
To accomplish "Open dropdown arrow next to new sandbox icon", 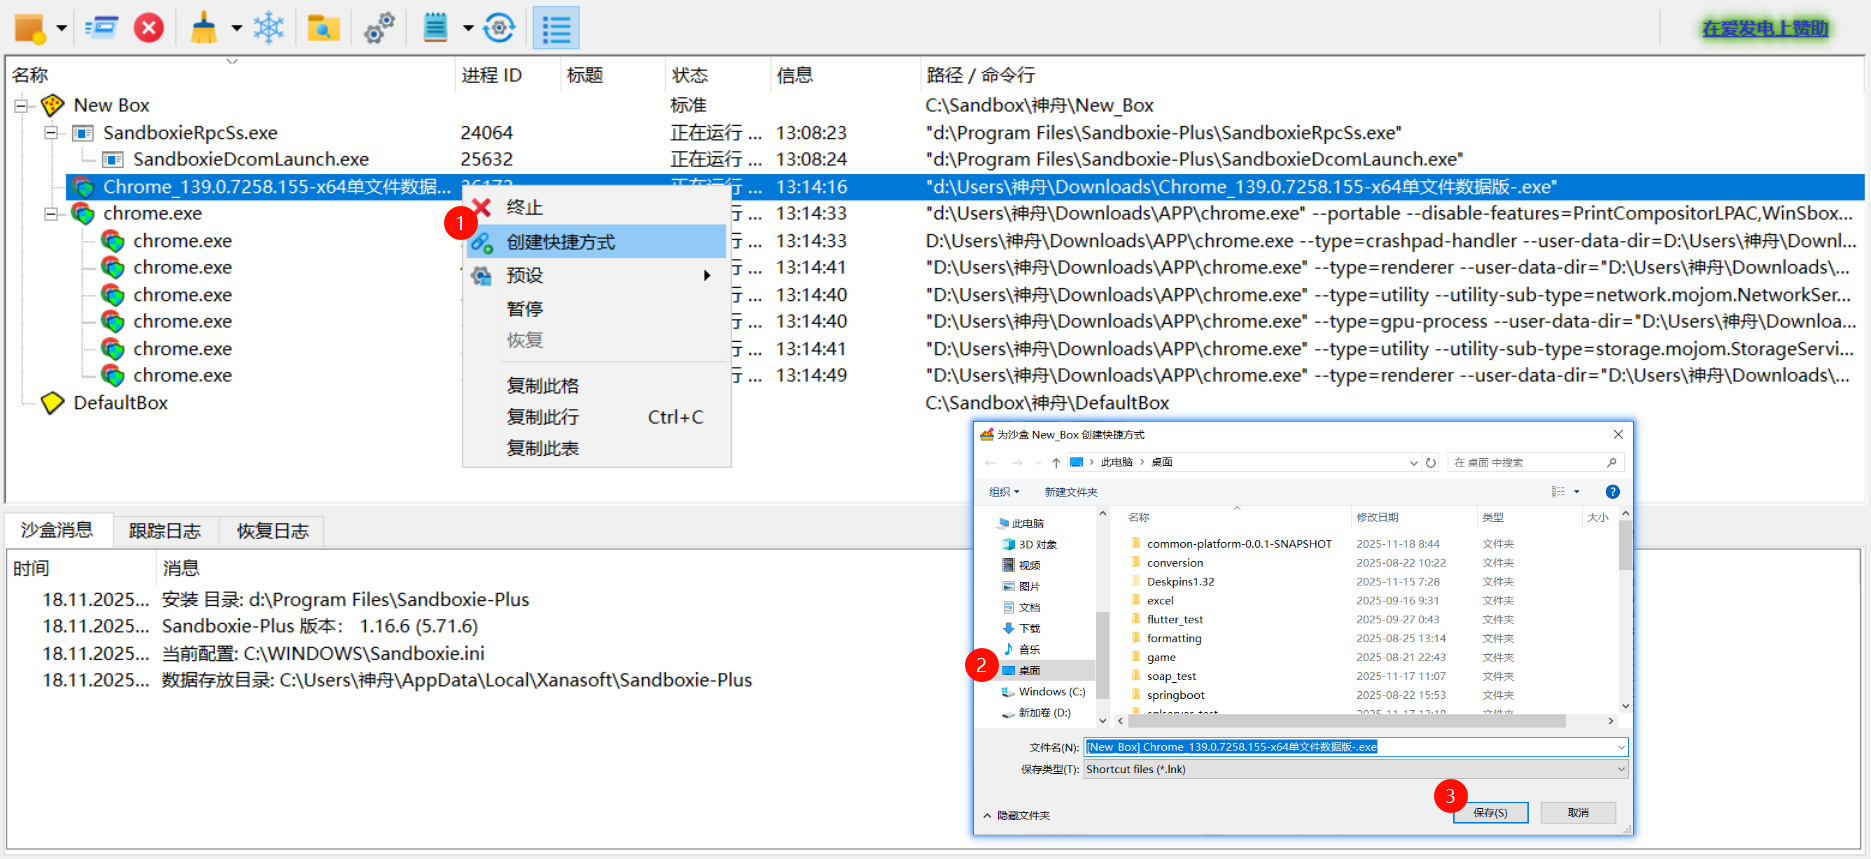I will [62, 28].
